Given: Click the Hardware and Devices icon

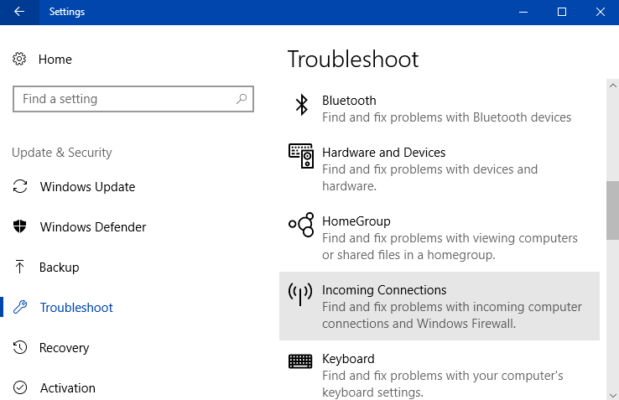Looking at the screenshot, I should click(301, 156).
